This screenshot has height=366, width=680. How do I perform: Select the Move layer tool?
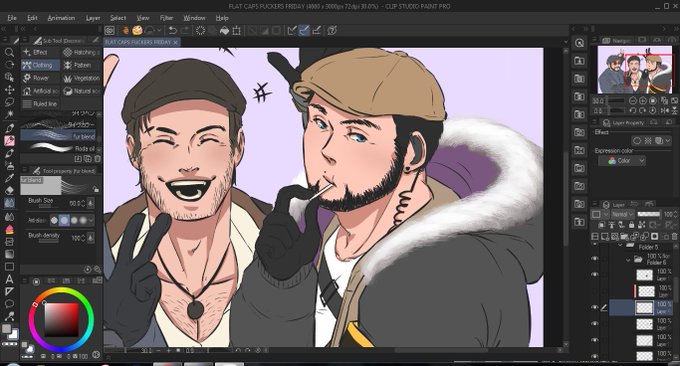coord(9,90)
